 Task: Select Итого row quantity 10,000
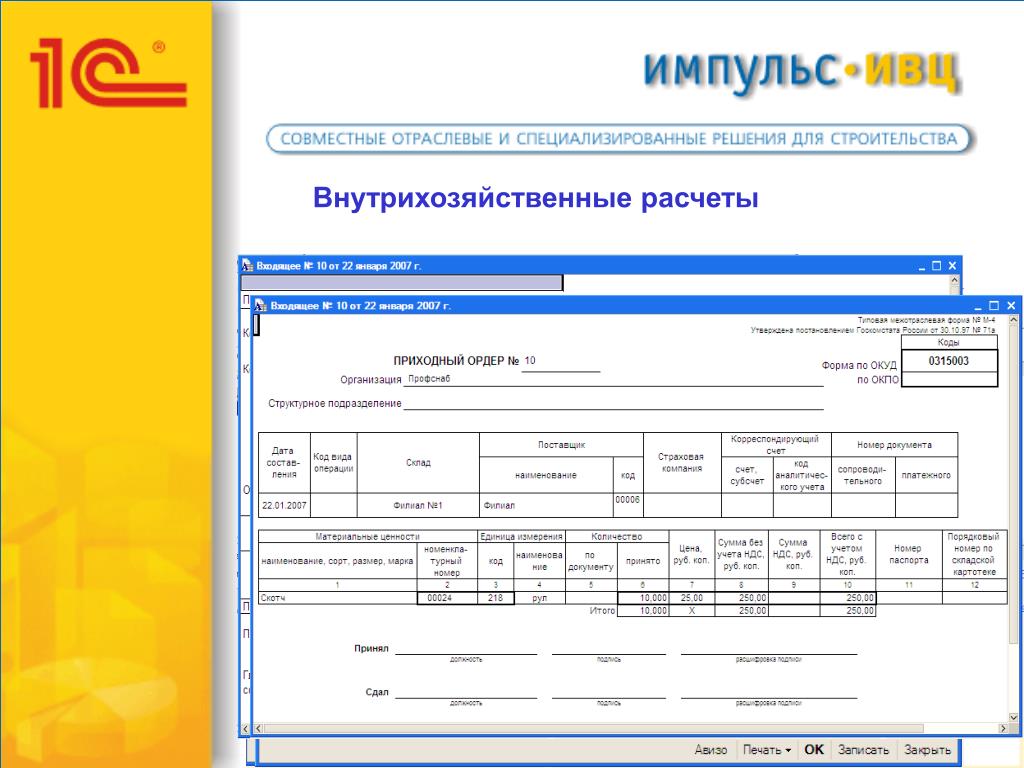[643, 611]
